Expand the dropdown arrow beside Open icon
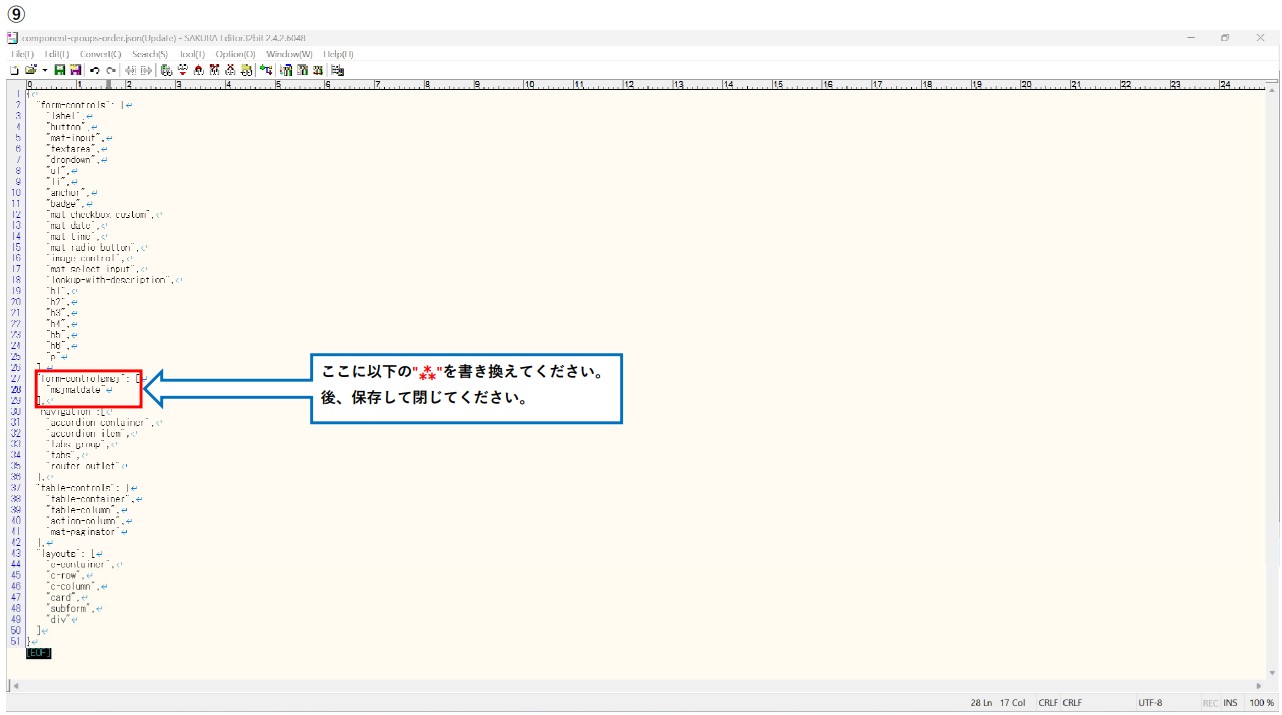This screenshot has height=715, width=1282. pyautogui.click(x=45, y=70)
